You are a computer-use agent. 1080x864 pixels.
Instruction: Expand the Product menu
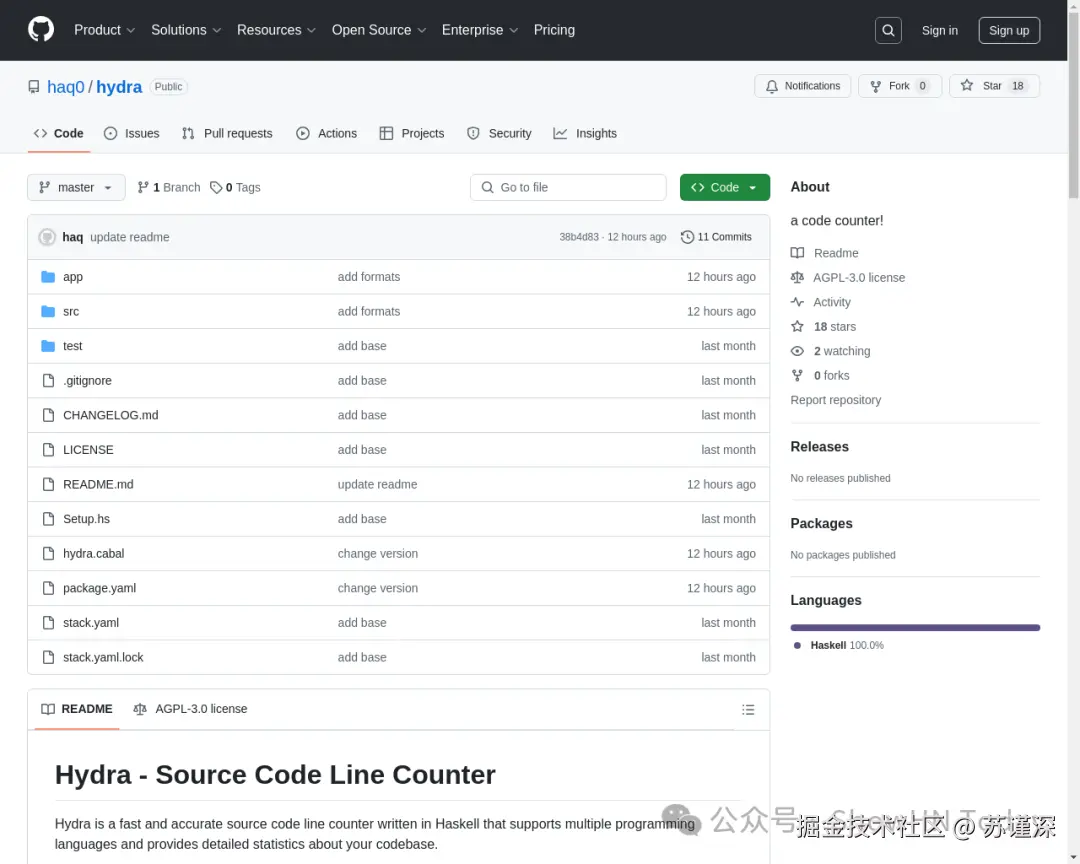pos(104,30)
